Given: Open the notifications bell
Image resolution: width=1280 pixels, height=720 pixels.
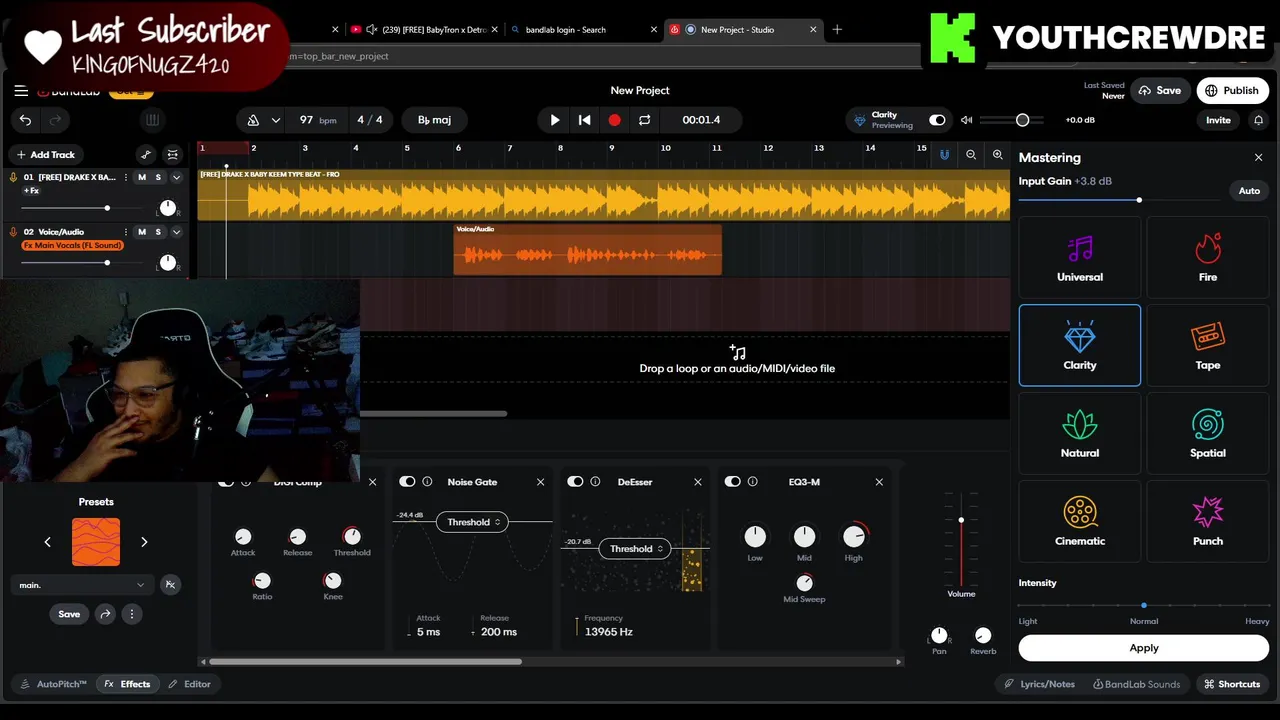Looking at the screenshot, I should click(x=1258, y=120).
